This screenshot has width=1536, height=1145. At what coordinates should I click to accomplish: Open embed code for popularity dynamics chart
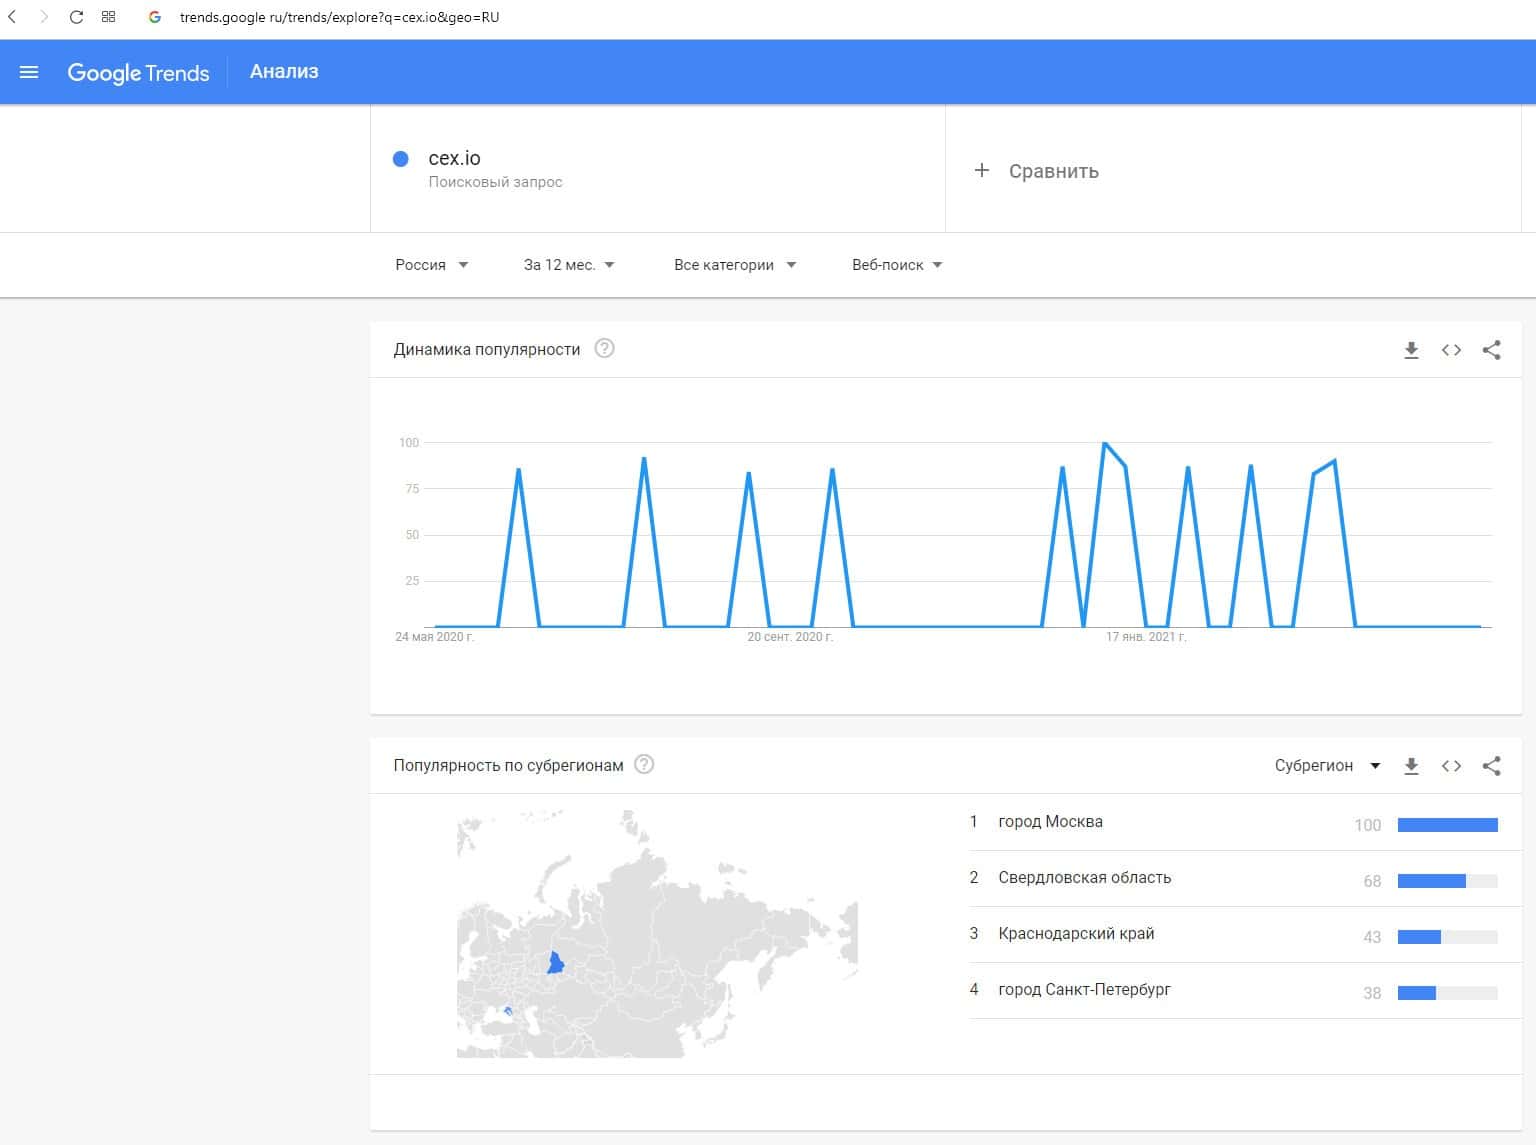point(1451,350)
